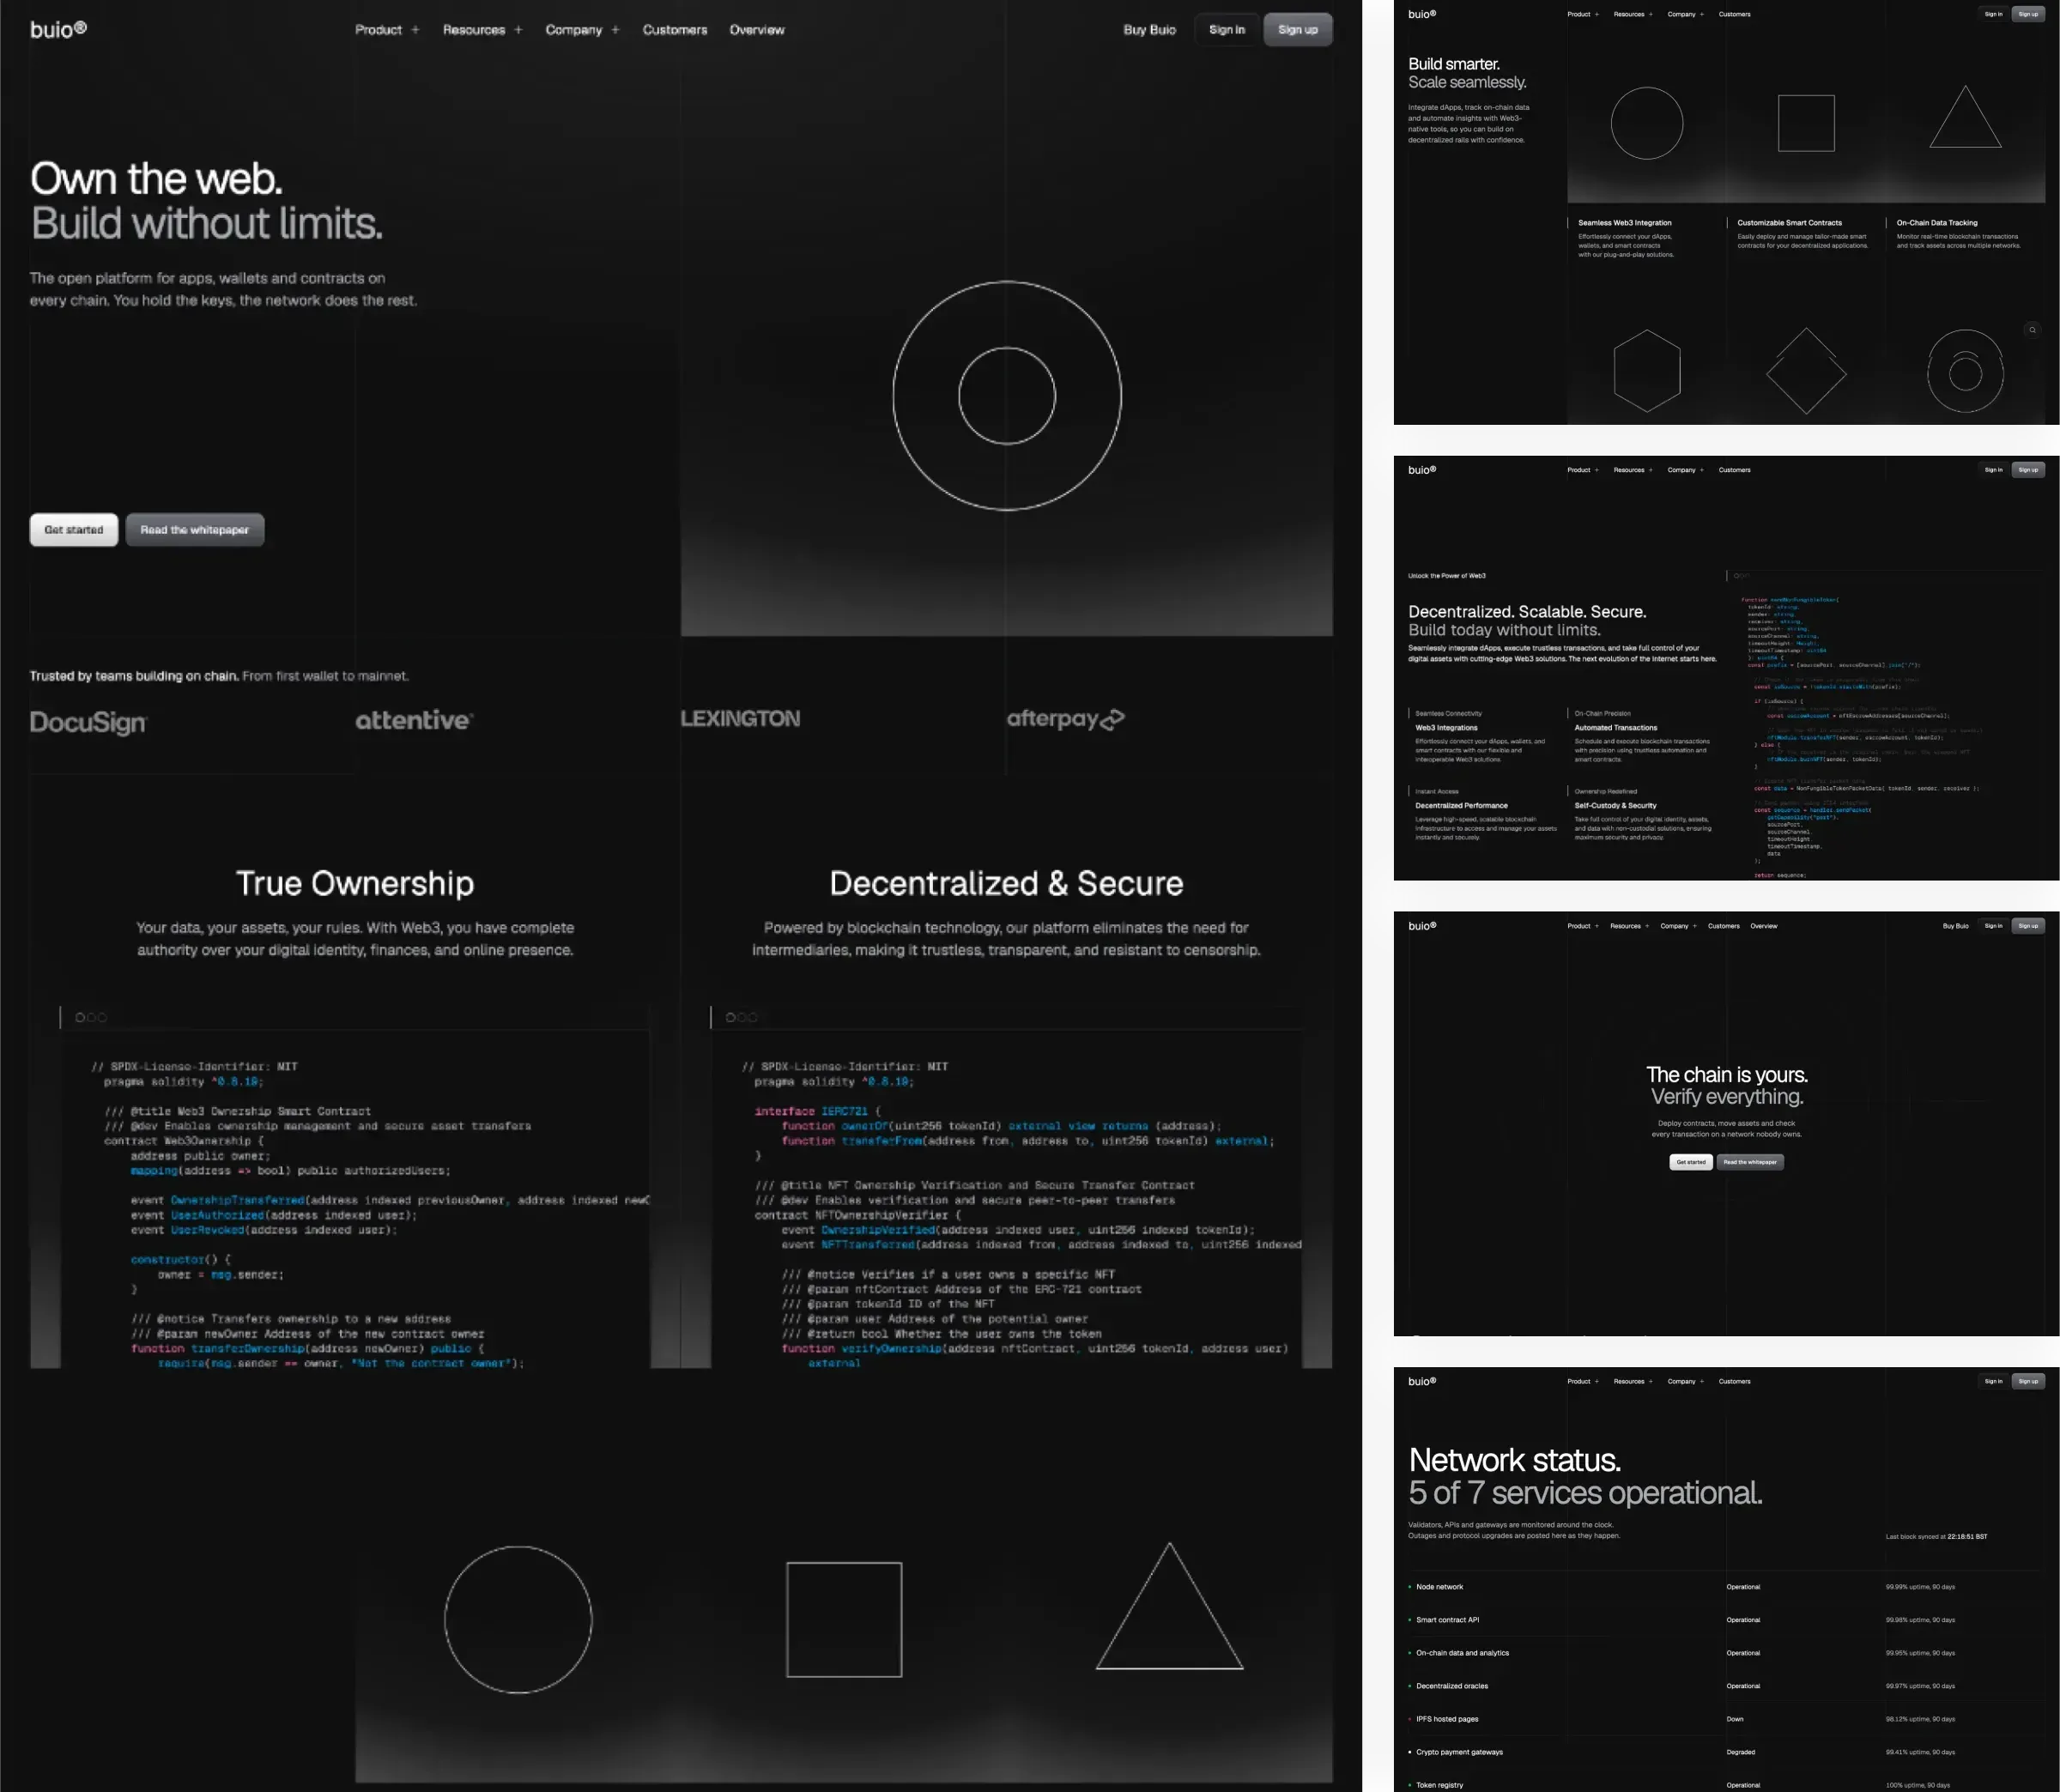Click the concentric circles graphic in Own the web hero
This screenshot has height=1792, width=2060.
click(x=1007, y=396)
